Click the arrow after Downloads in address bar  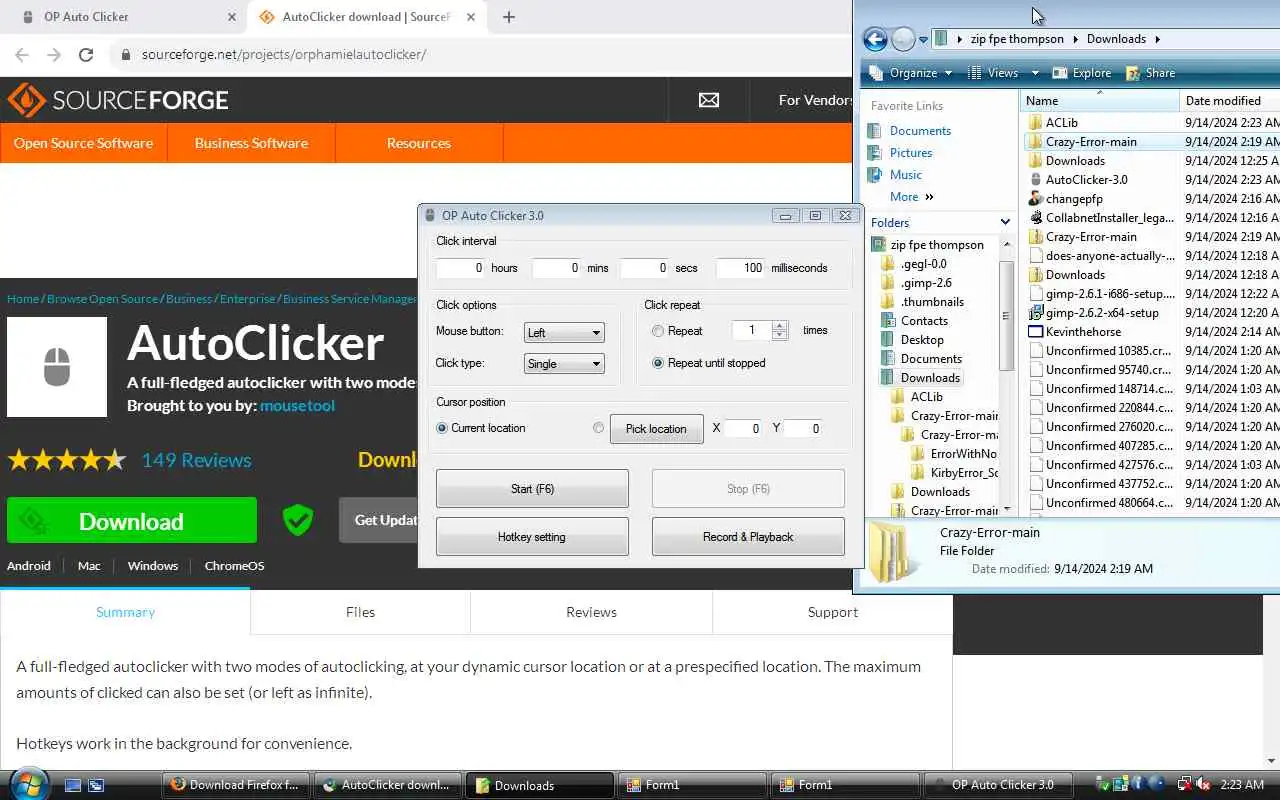click(x=1157, y=39)
